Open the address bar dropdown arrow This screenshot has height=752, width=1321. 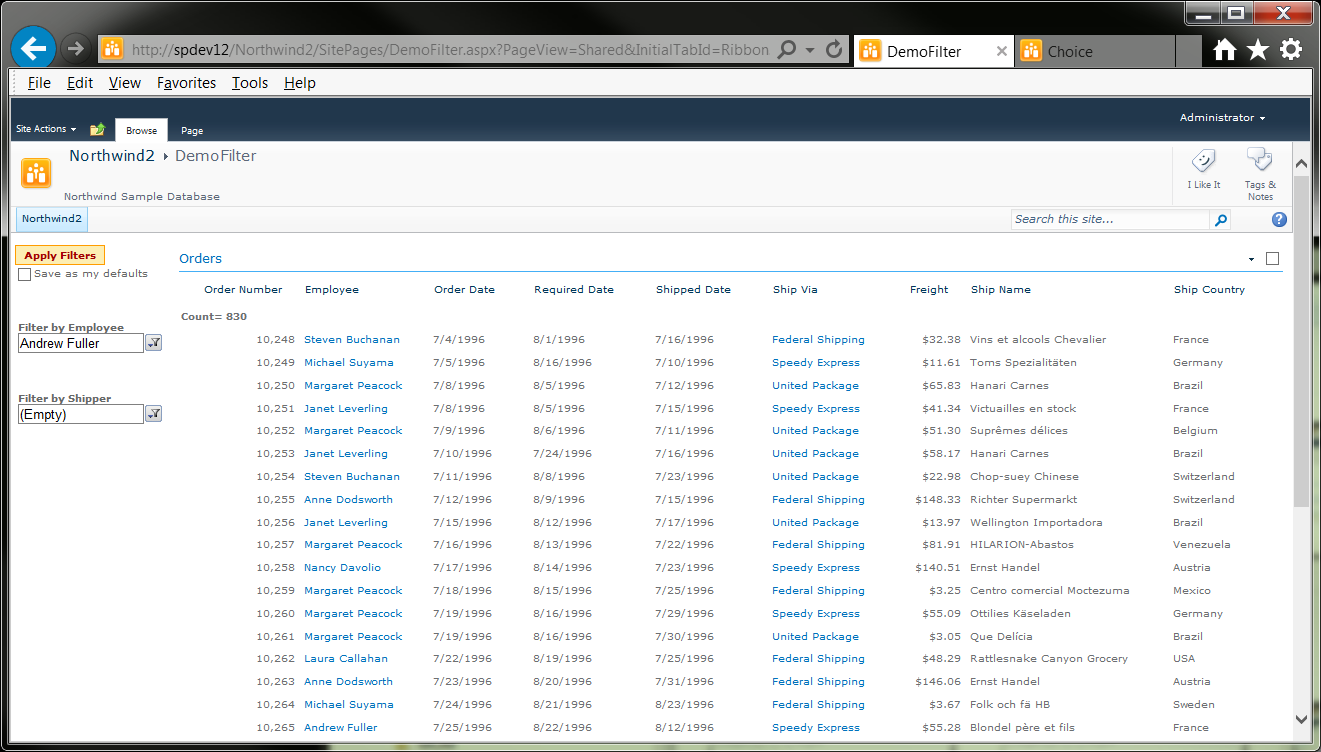[810, 50]
